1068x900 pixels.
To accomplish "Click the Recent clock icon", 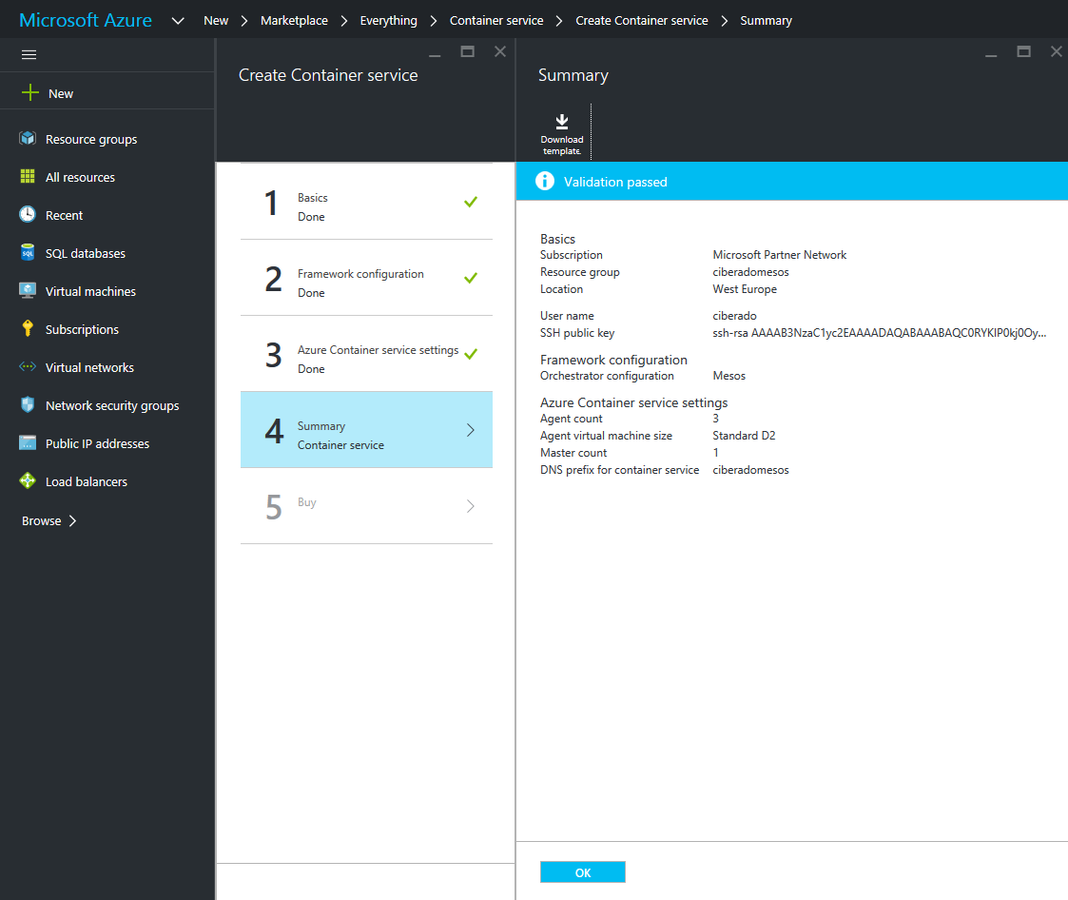I will pyautogui.click(x=27, y=215).
